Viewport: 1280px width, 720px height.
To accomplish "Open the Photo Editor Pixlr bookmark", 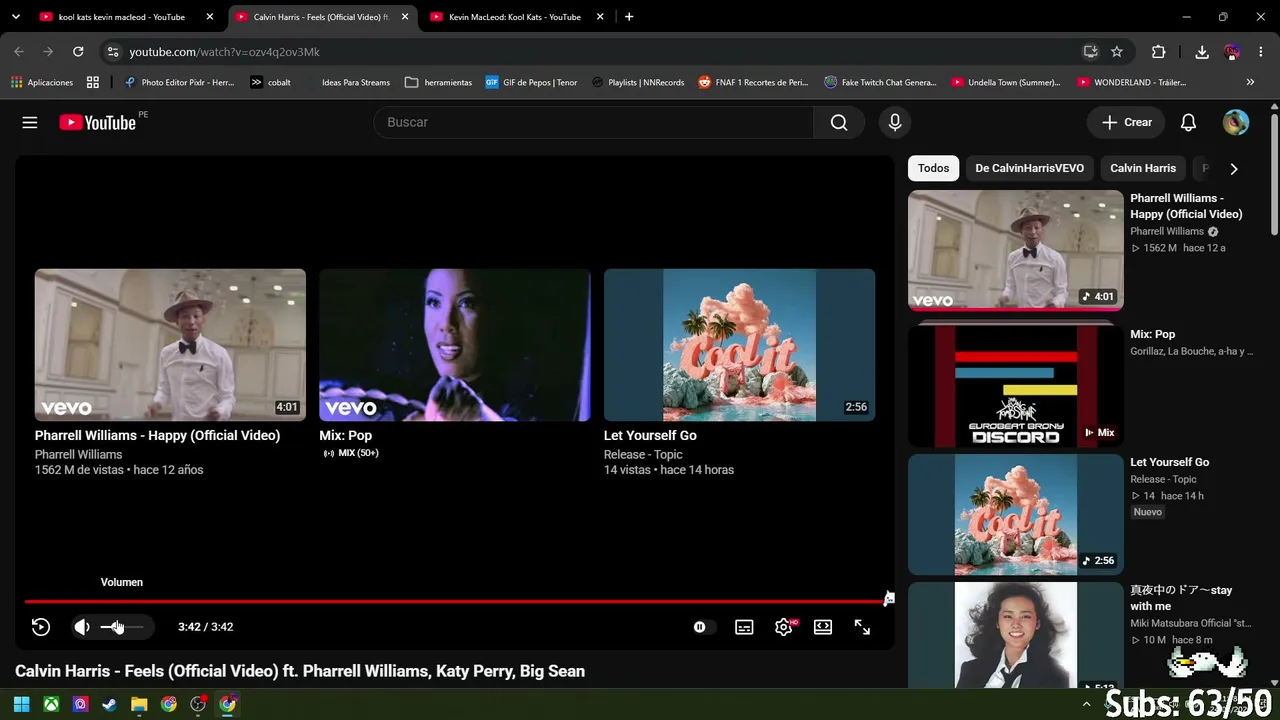I will point(178,82).
